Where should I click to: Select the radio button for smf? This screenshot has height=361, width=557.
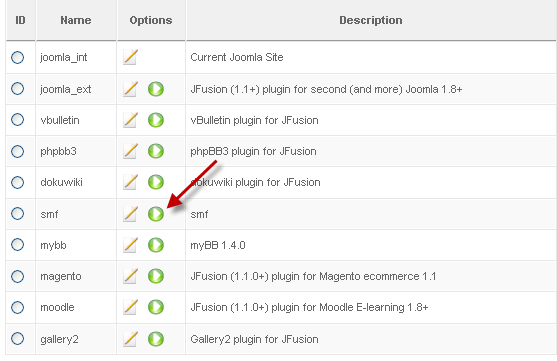click(17, 214)
